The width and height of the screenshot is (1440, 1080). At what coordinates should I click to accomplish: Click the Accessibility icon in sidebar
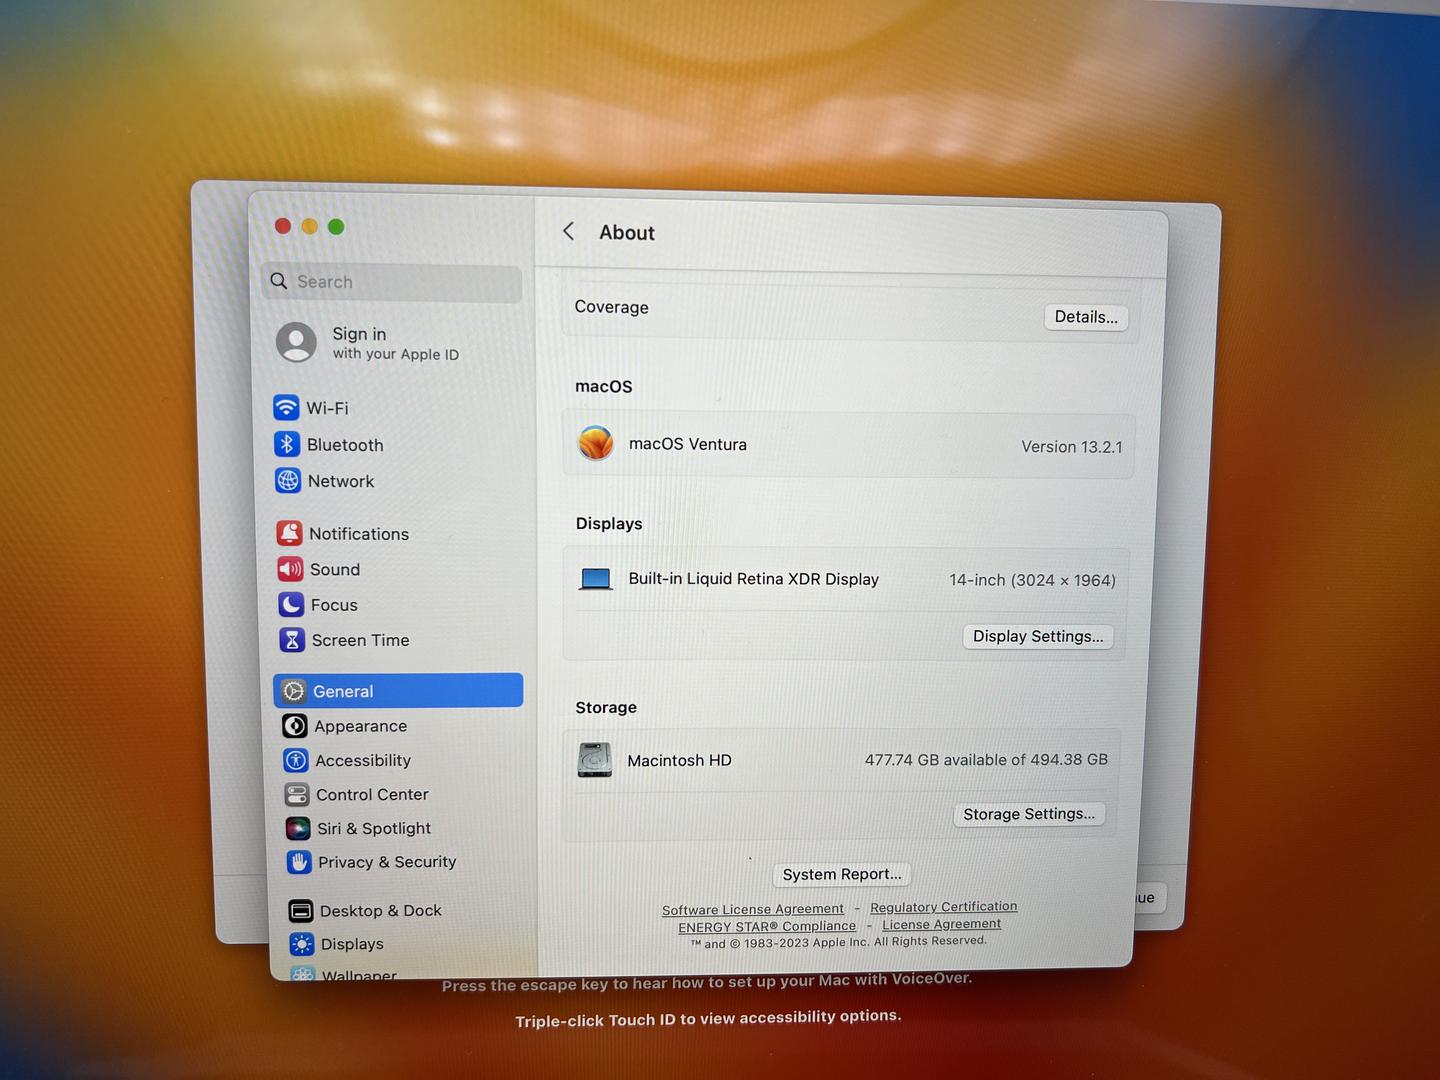pos(296,760)
